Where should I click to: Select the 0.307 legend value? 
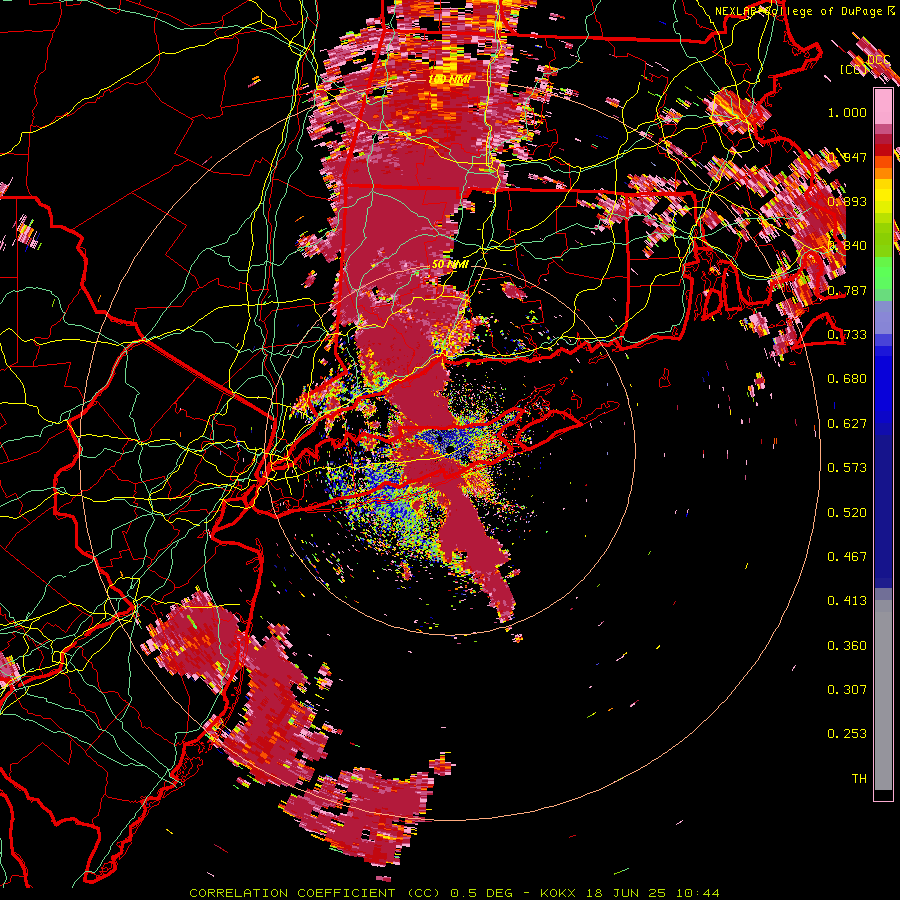(847, 690)
